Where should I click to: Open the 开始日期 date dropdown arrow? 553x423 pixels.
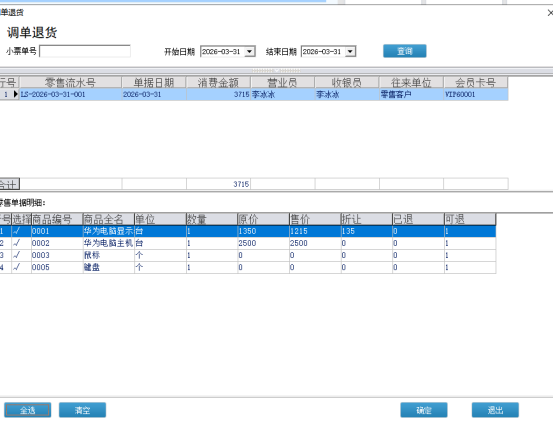(250, 52)
